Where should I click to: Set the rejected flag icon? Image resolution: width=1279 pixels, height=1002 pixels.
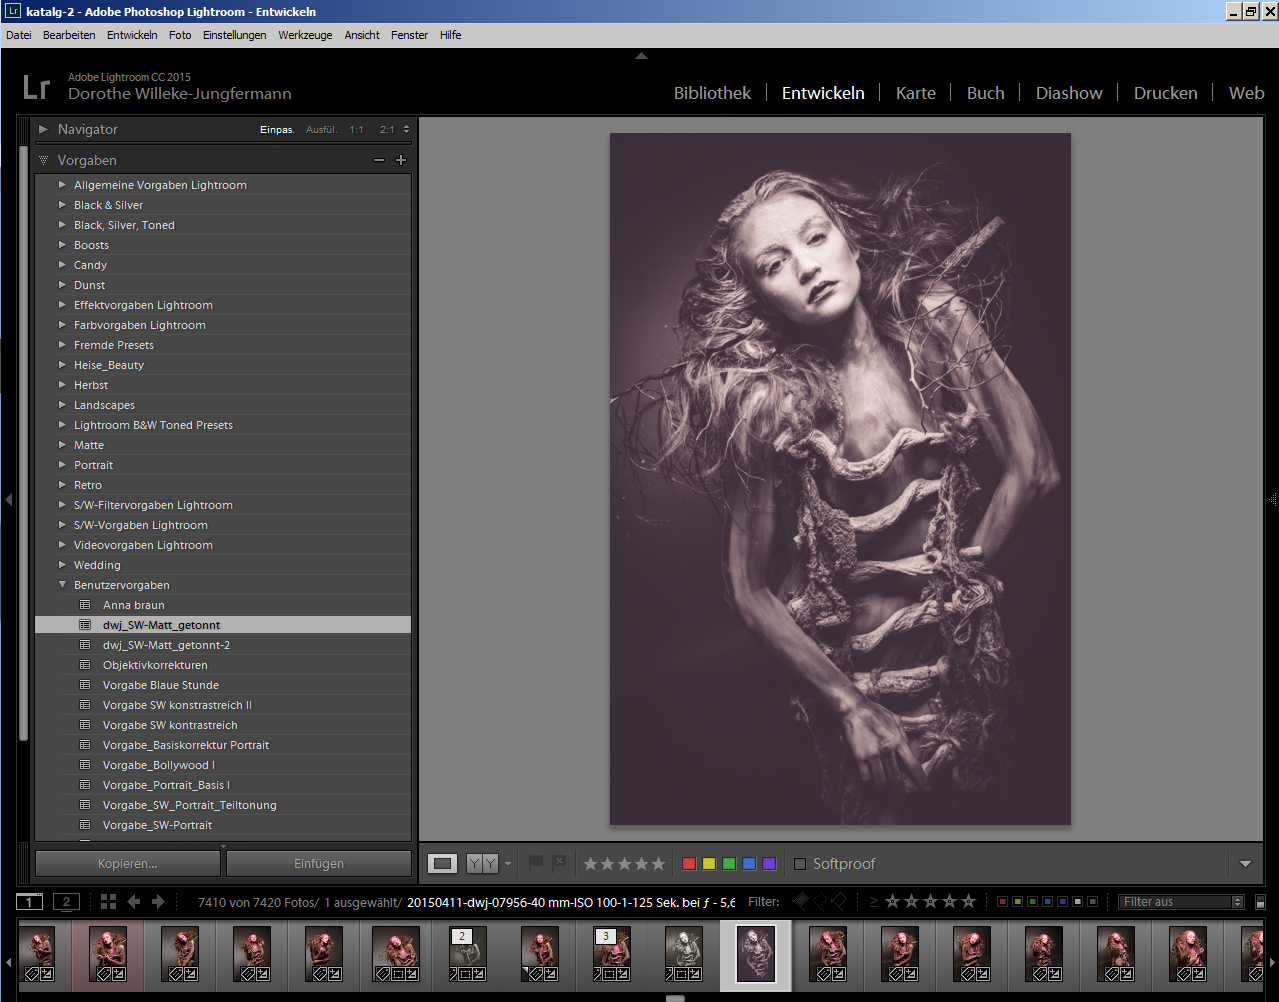(x=559, y=863)
